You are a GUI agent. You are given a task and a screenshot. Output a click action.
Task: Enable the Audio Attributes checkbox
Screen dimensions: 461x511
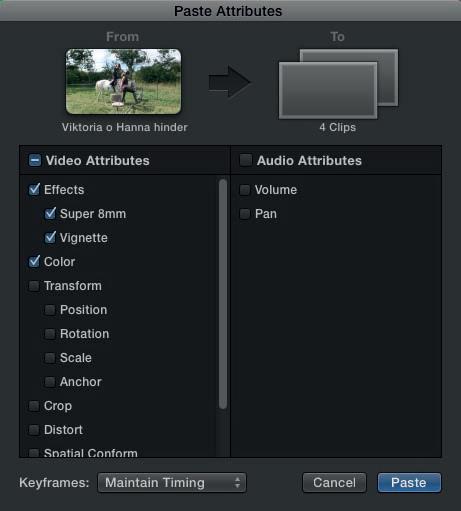coord(246,160)
